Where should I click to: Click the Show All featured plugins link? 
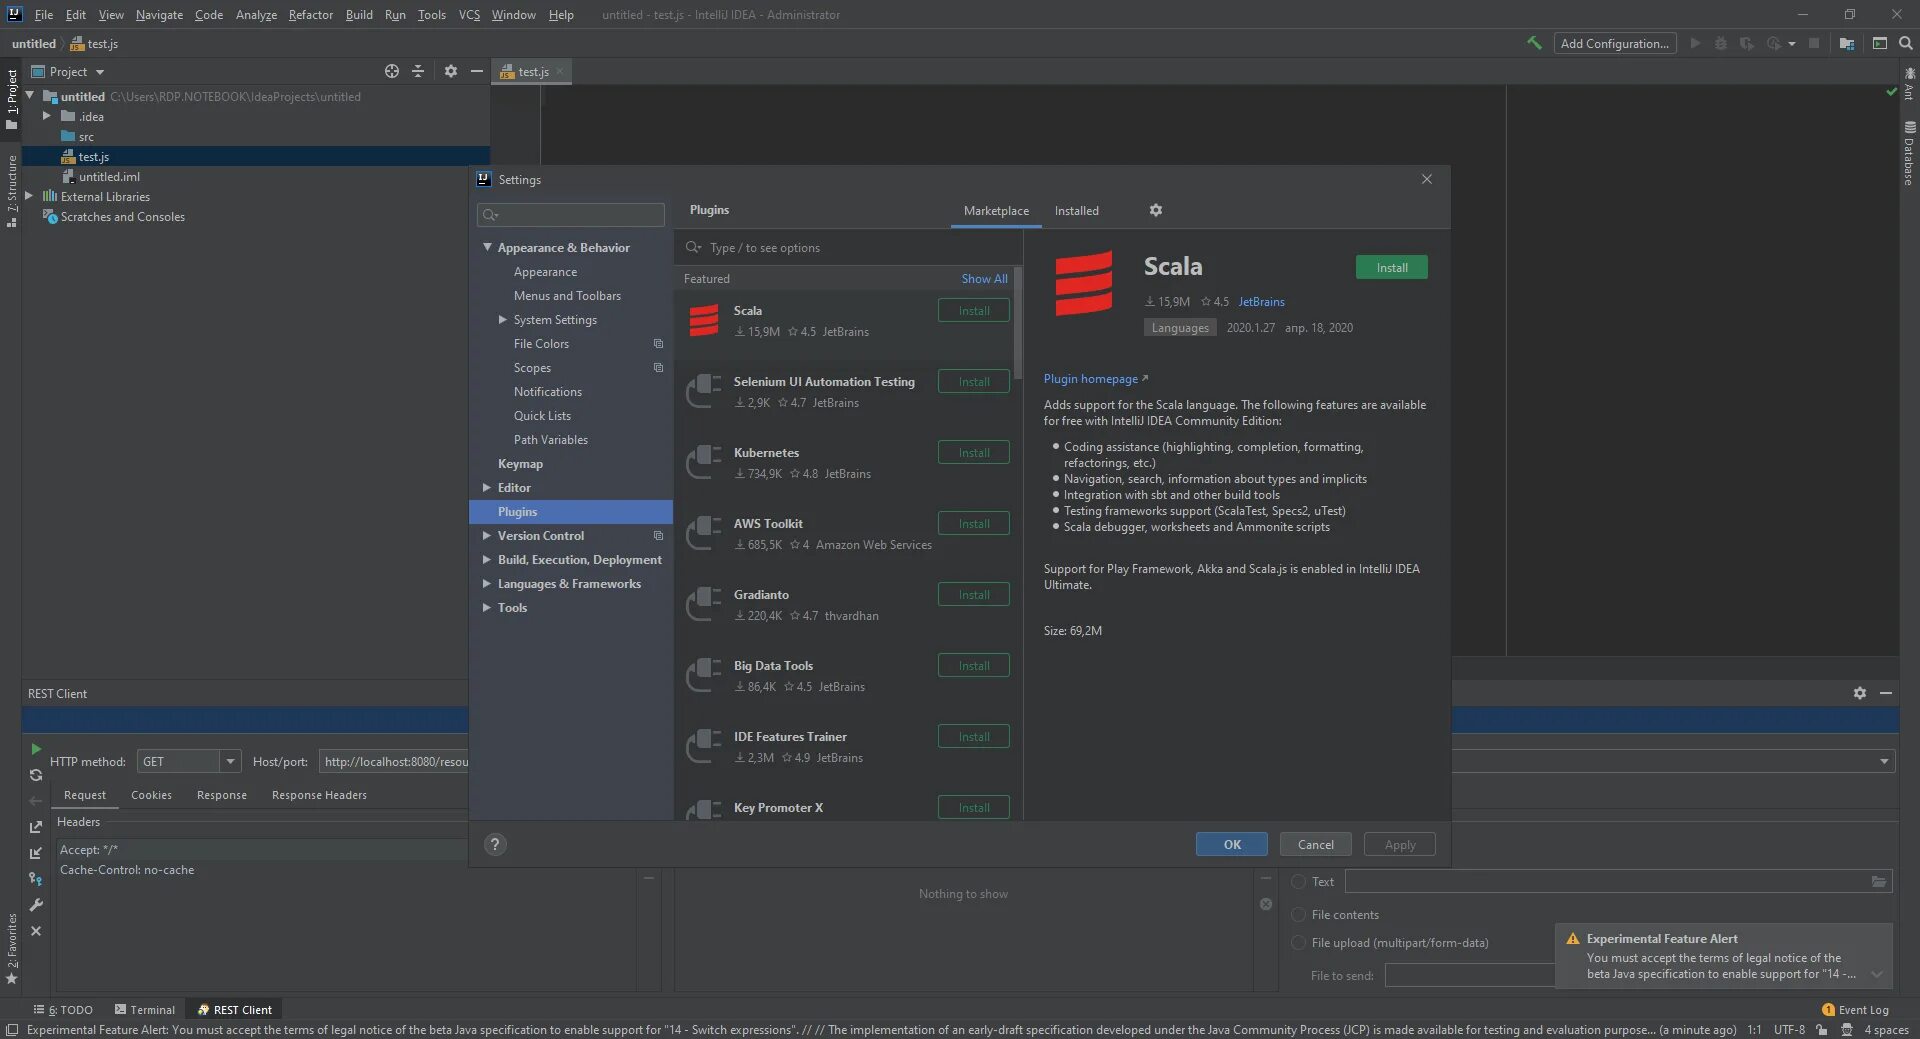point(984,279)
